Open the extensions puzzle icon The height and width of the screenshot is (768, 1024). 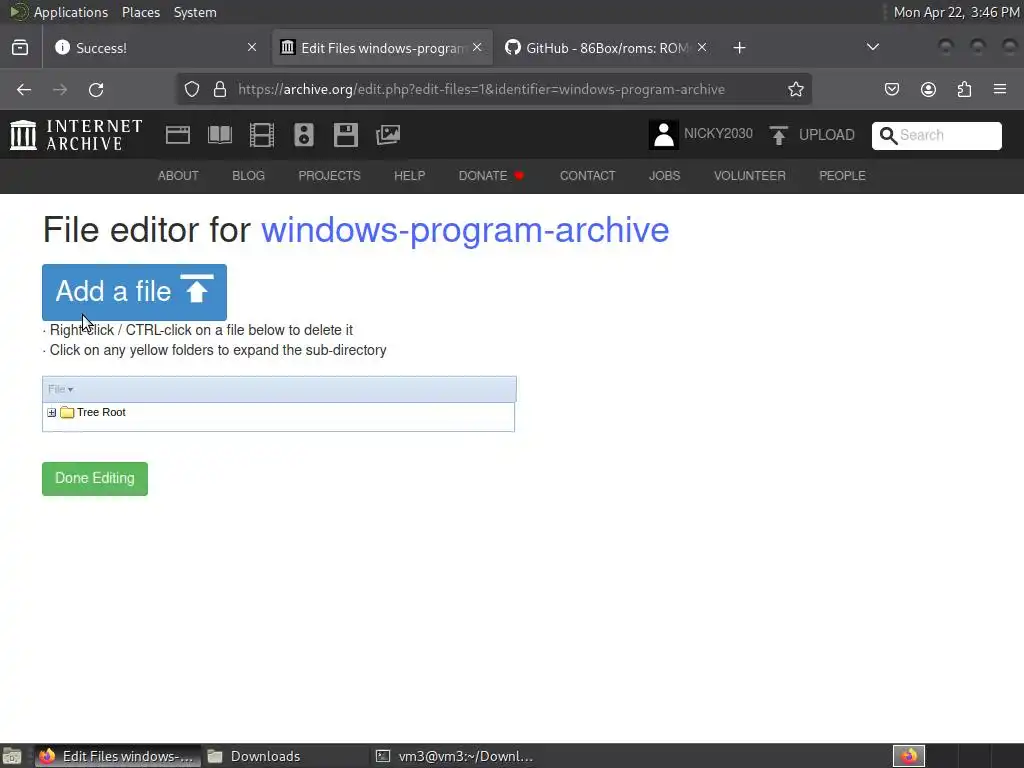[964, 89]
